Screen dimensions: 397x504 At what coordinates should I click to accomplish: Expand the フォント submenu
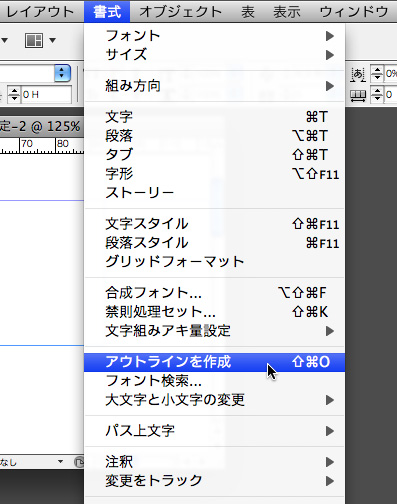214,36
